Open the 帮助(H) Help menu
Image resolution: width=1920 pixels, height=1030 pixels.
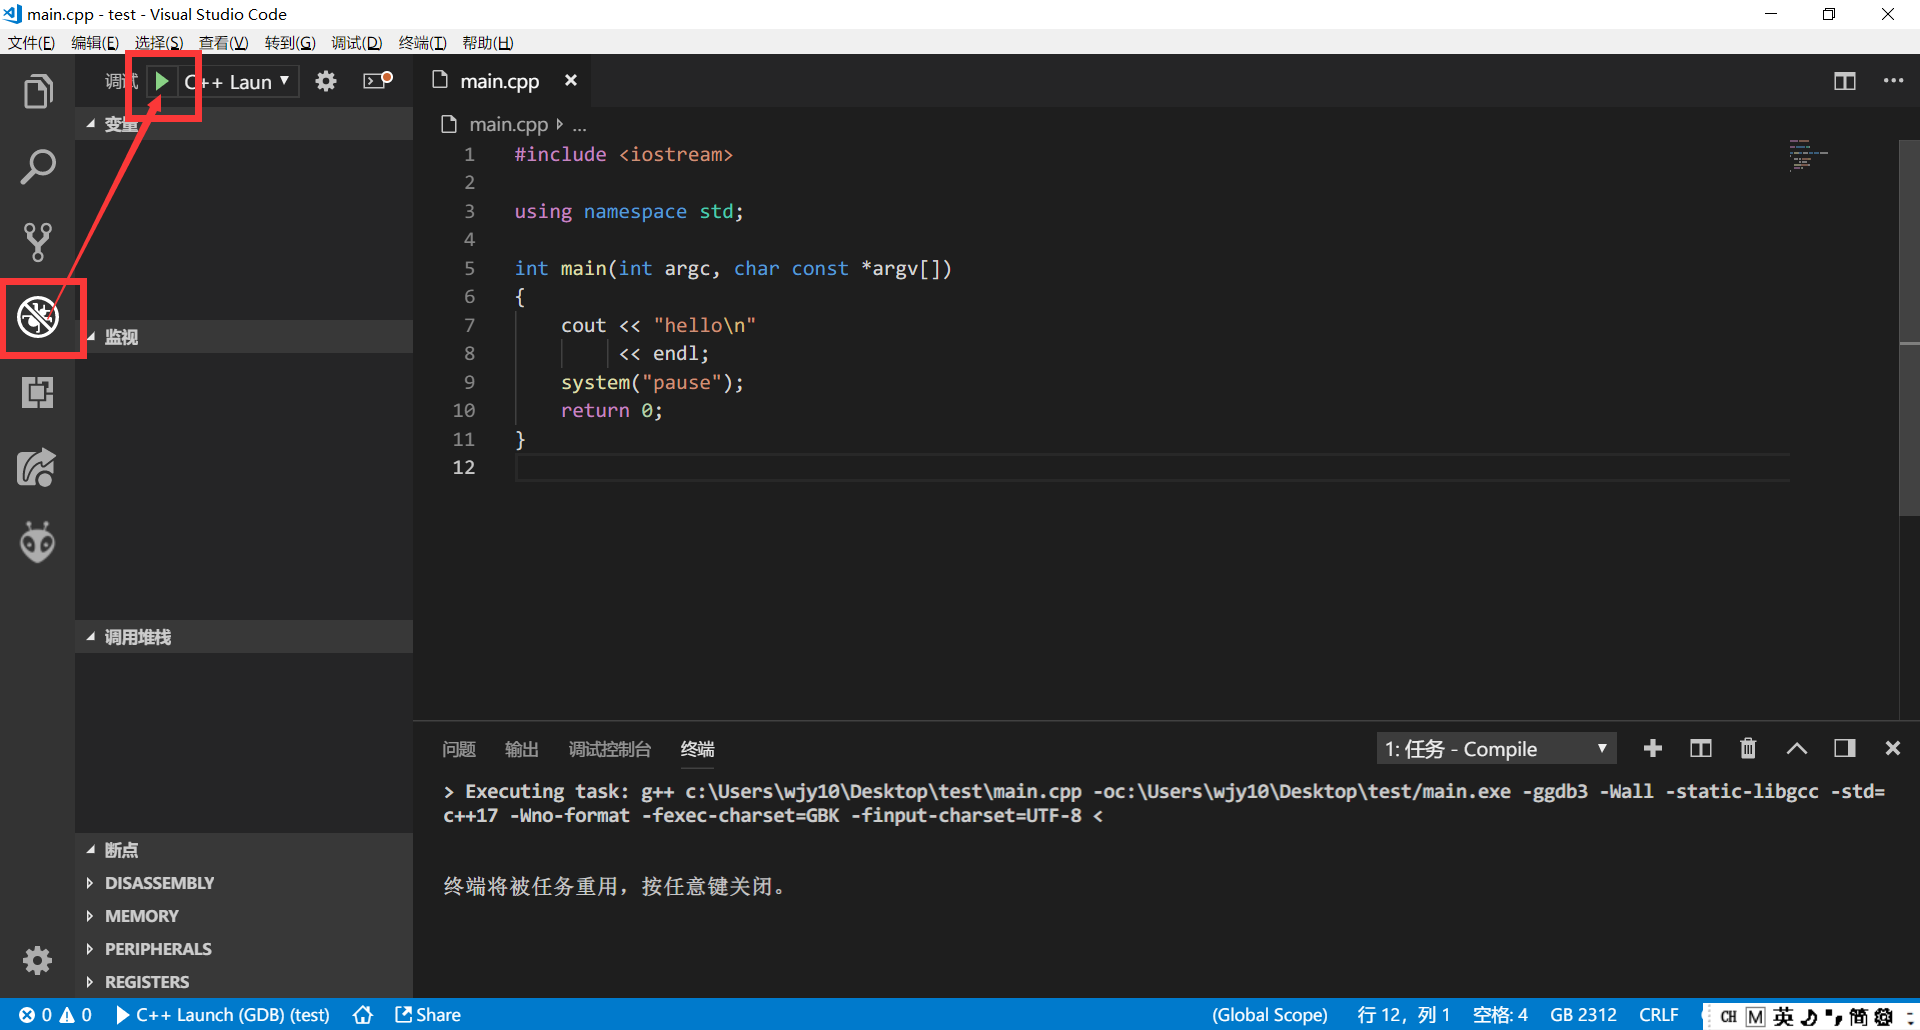(488, 43)
